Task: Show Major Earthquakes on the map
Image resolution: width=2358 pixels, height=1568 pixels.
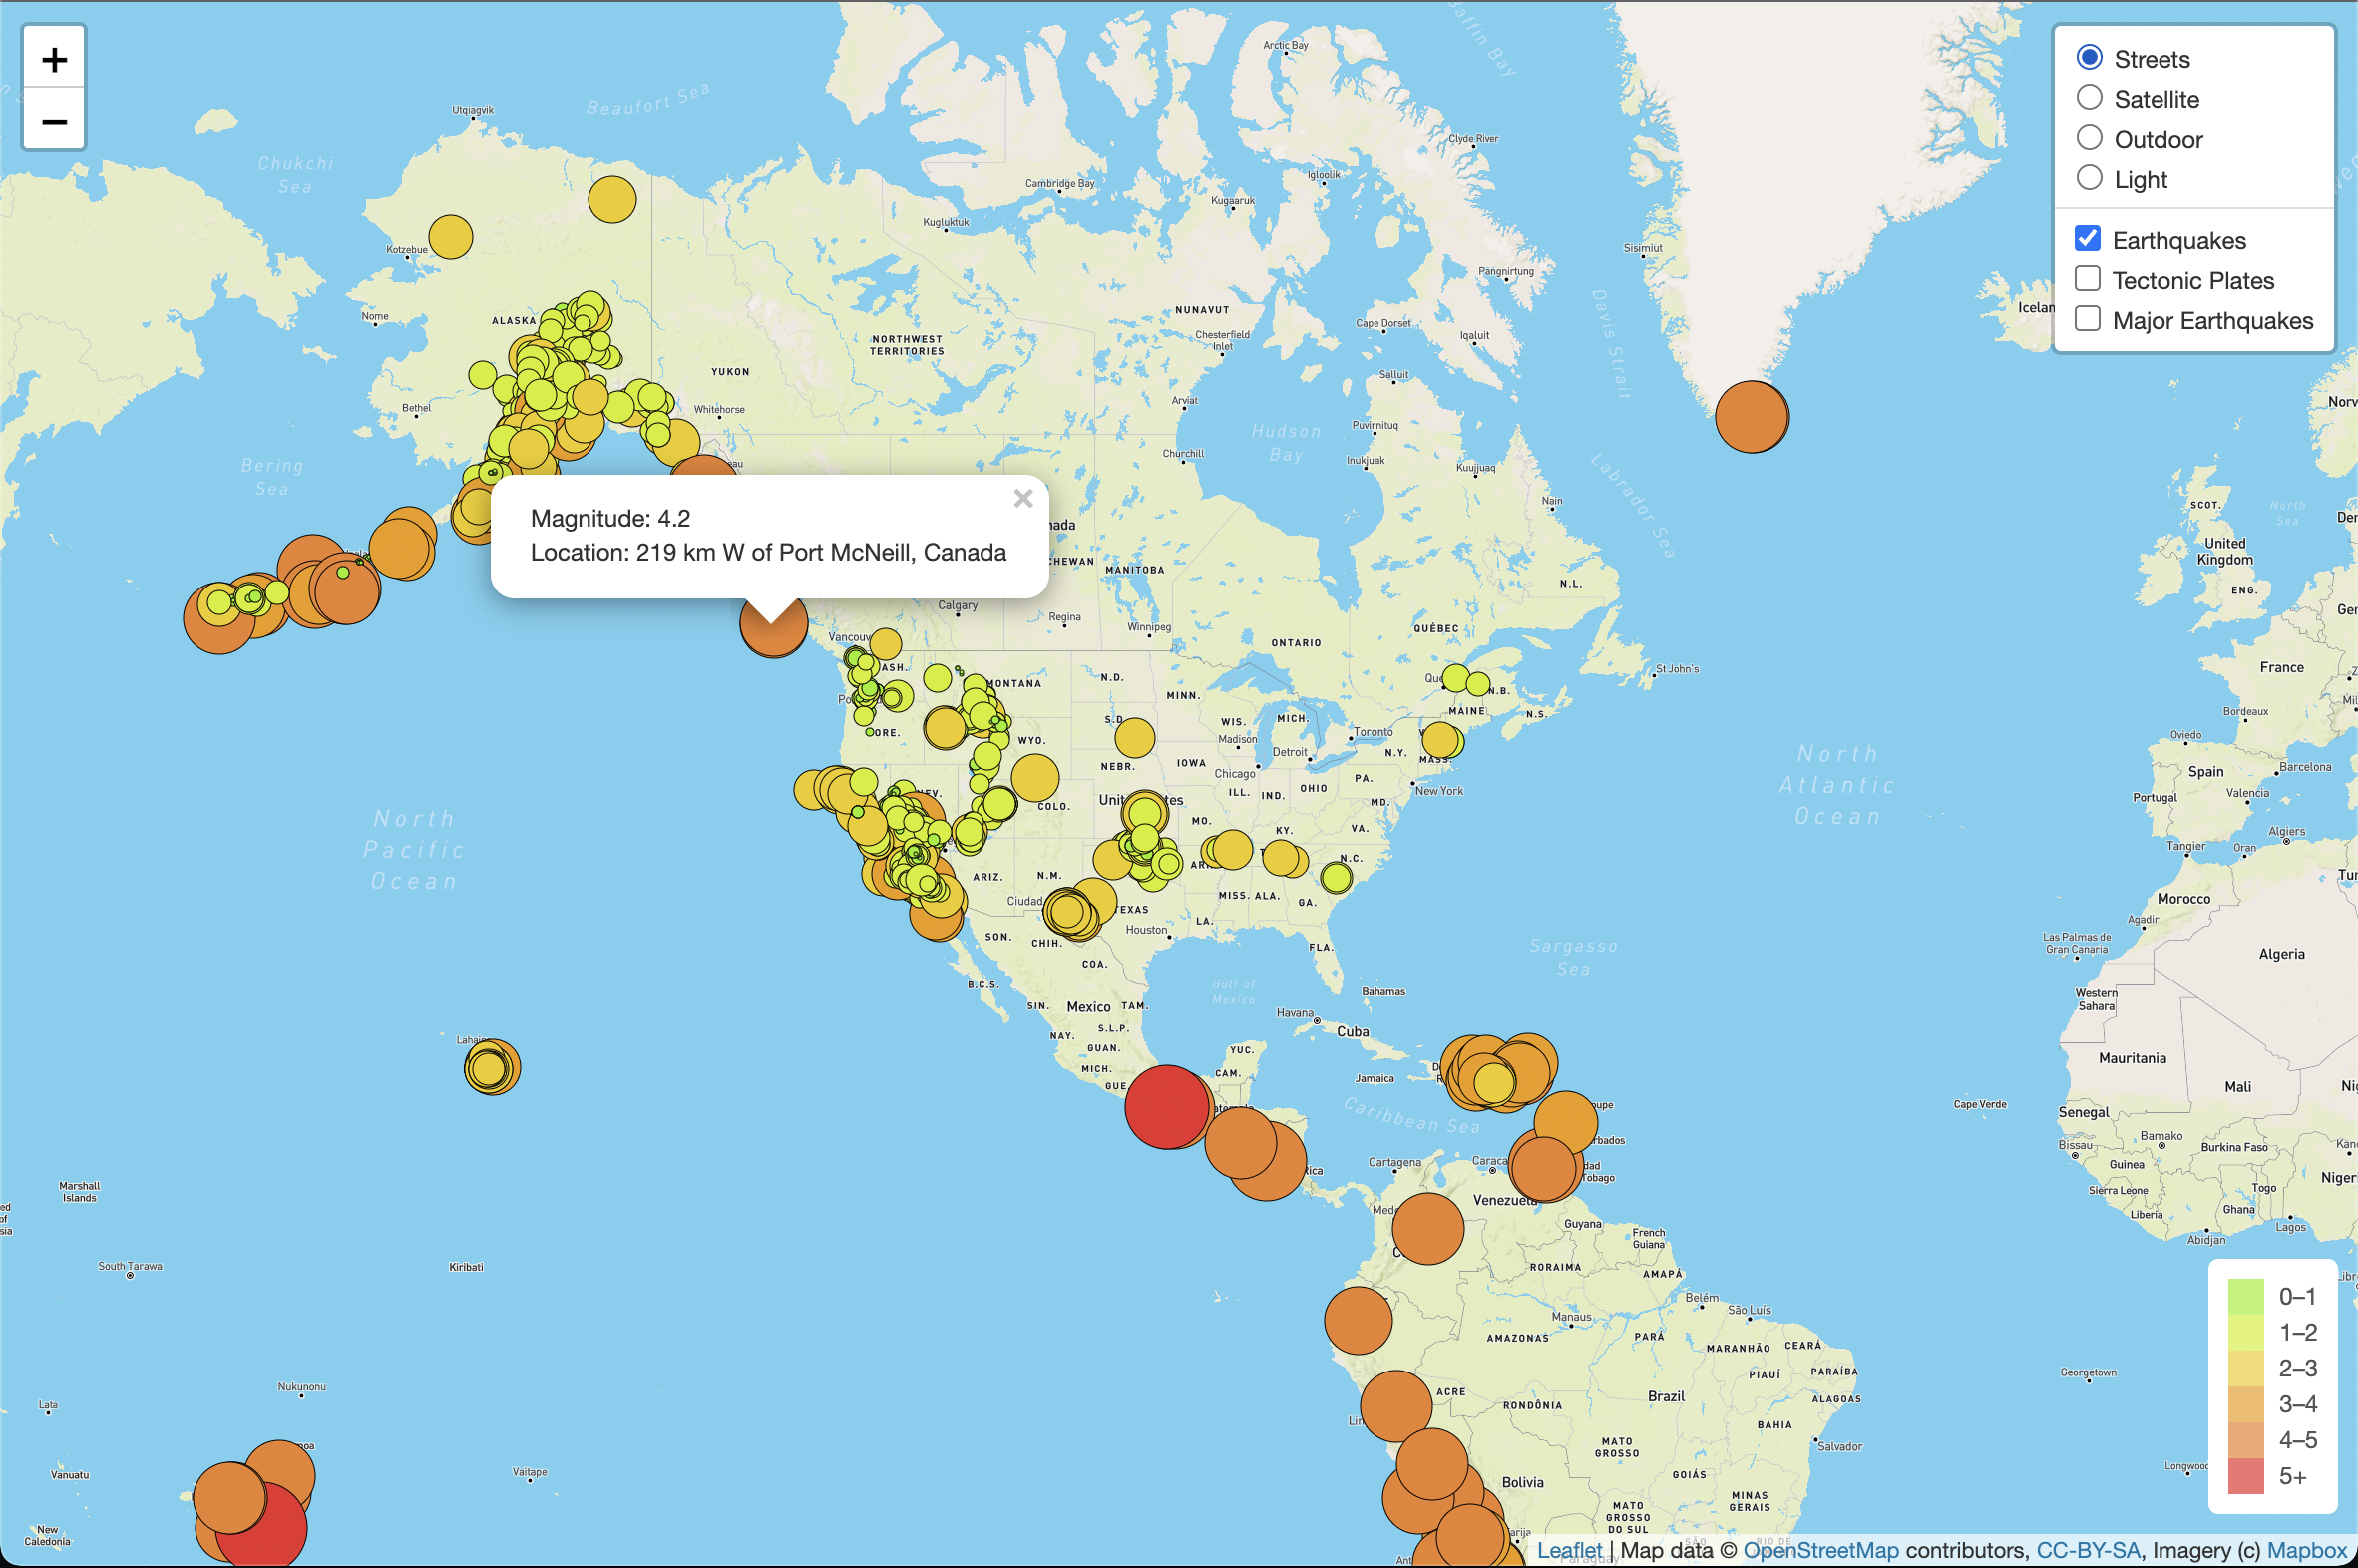Action: [2088, 318]
